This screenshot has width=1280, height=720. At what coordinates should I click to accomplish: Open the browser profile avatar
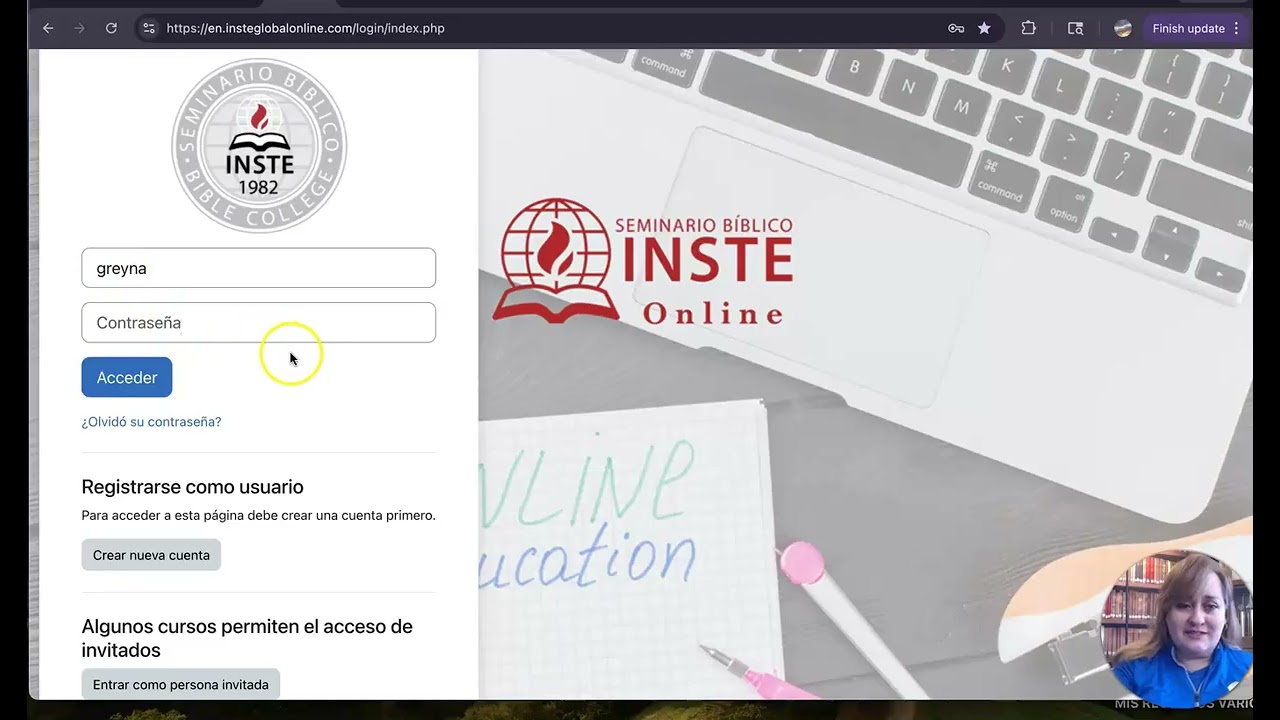click(x=1123, y=28)
